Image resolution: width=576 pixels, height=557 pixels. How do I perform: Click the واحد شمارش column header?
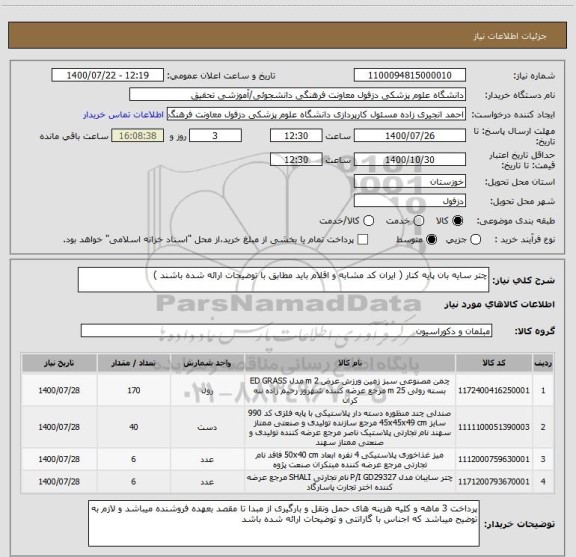[207, 363]
